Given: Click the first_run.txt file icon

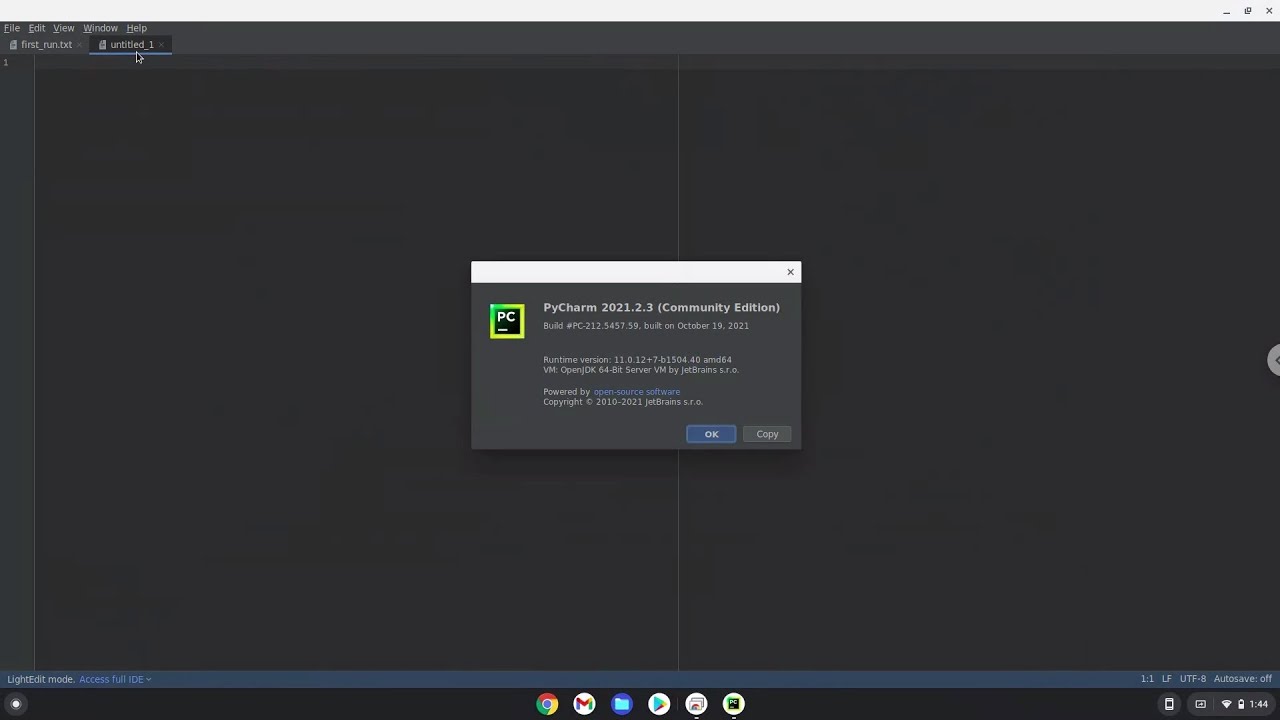Looking at the screenshot, I should point(13,45).
